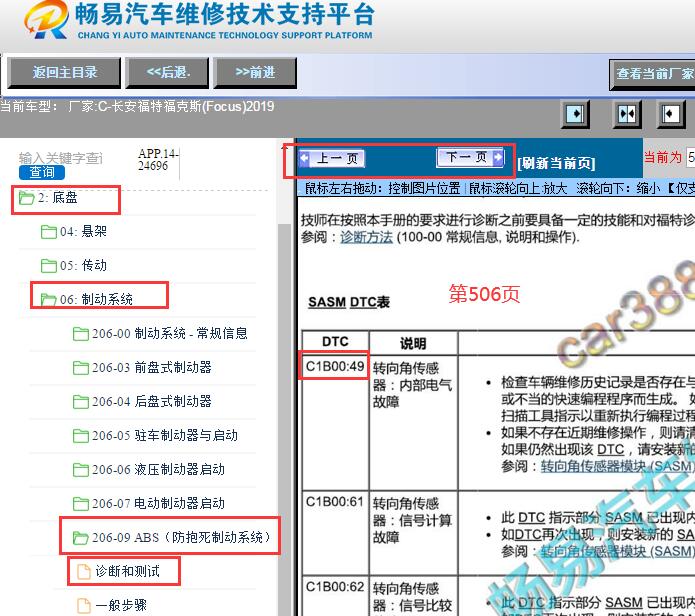Click folder icon beside 206-04 后盘式制动器

81,402
